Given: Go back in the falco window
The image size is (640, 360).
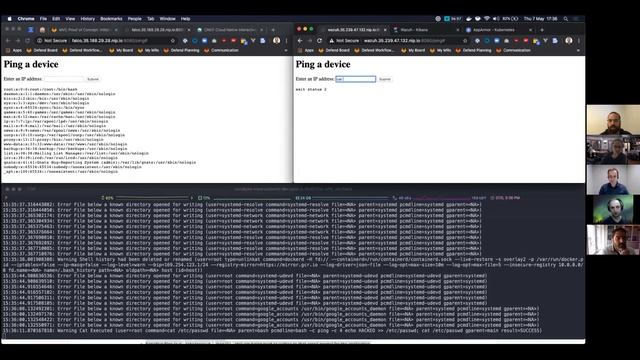Looking at the screenshot, I should [x=8, y=41].
